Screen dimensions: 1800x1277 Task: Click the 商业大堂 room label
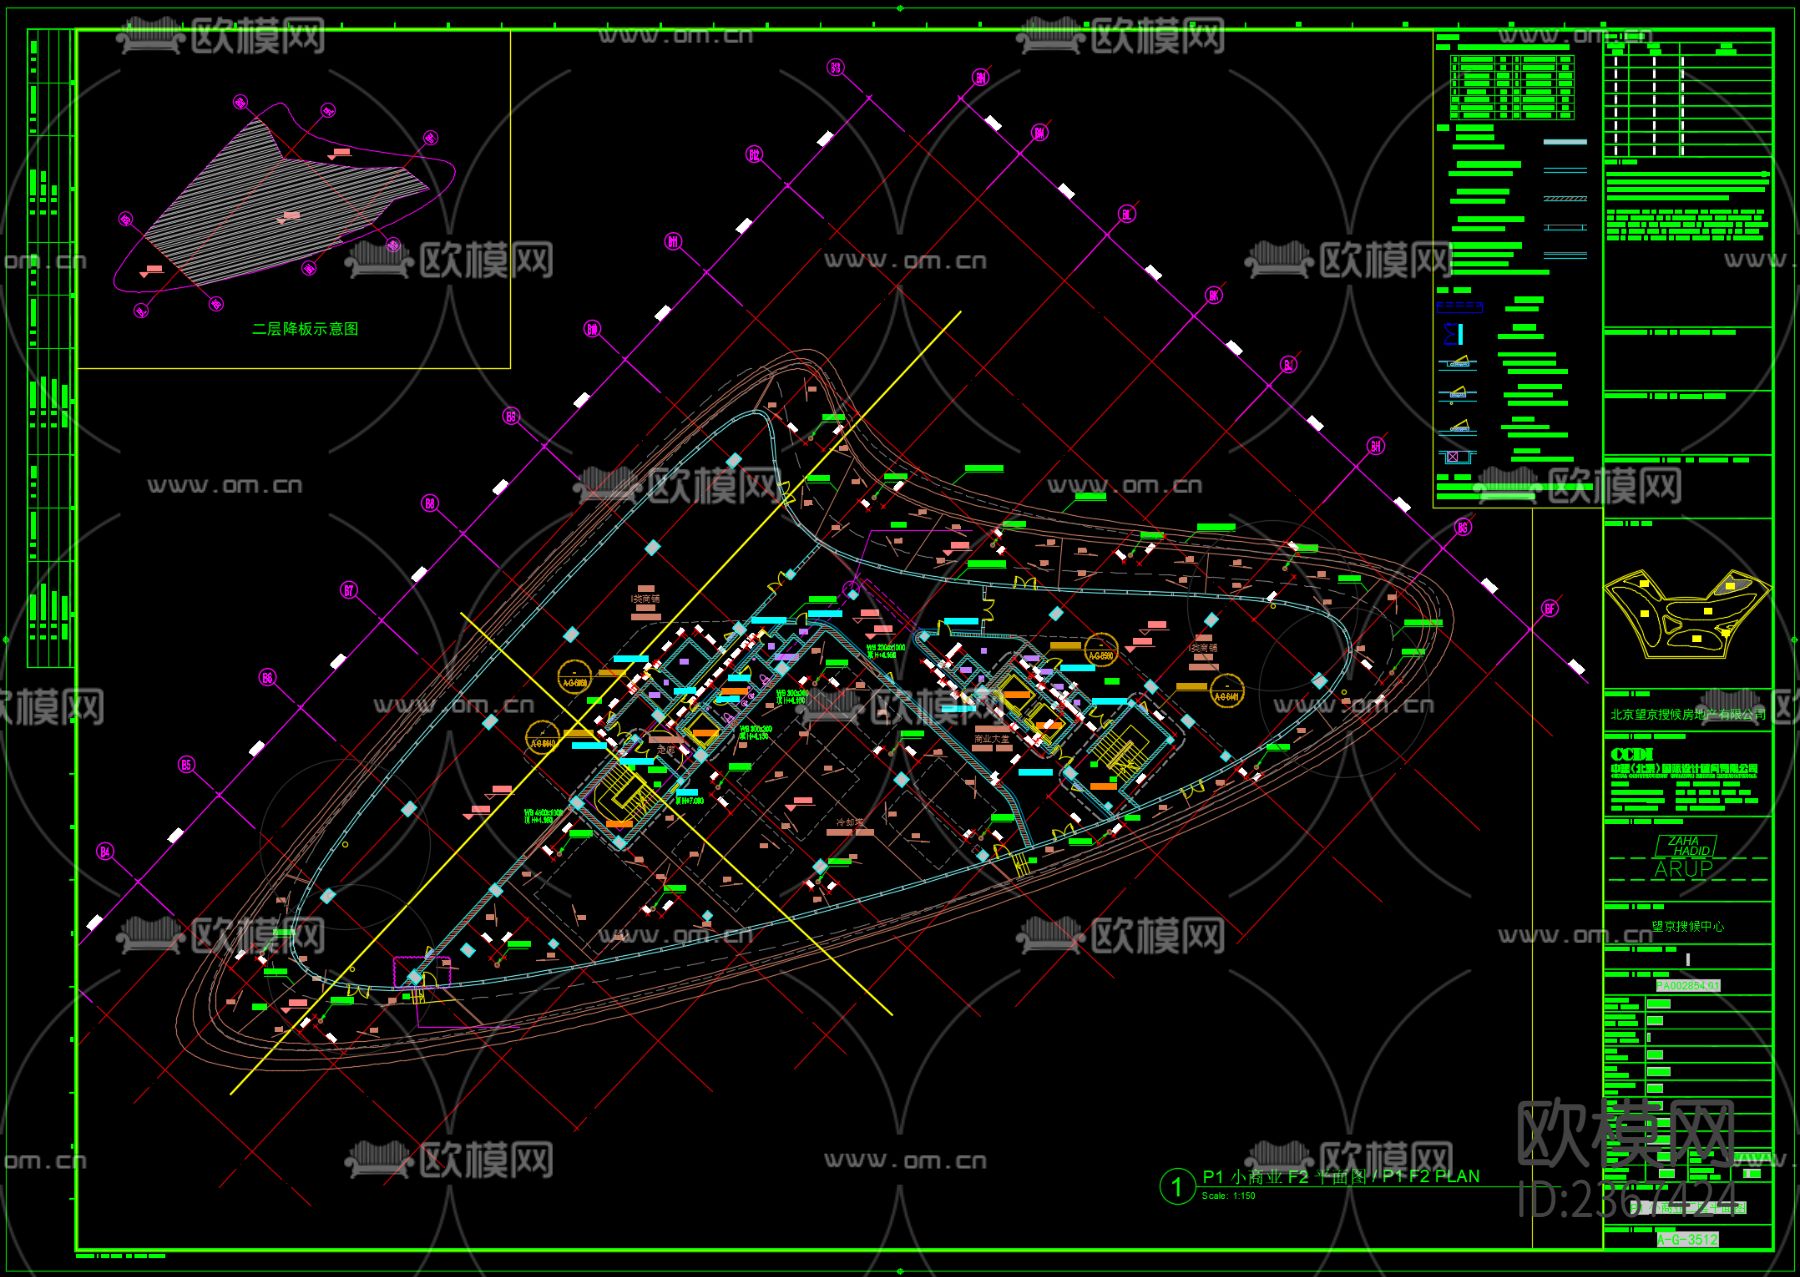pos(991,739)
